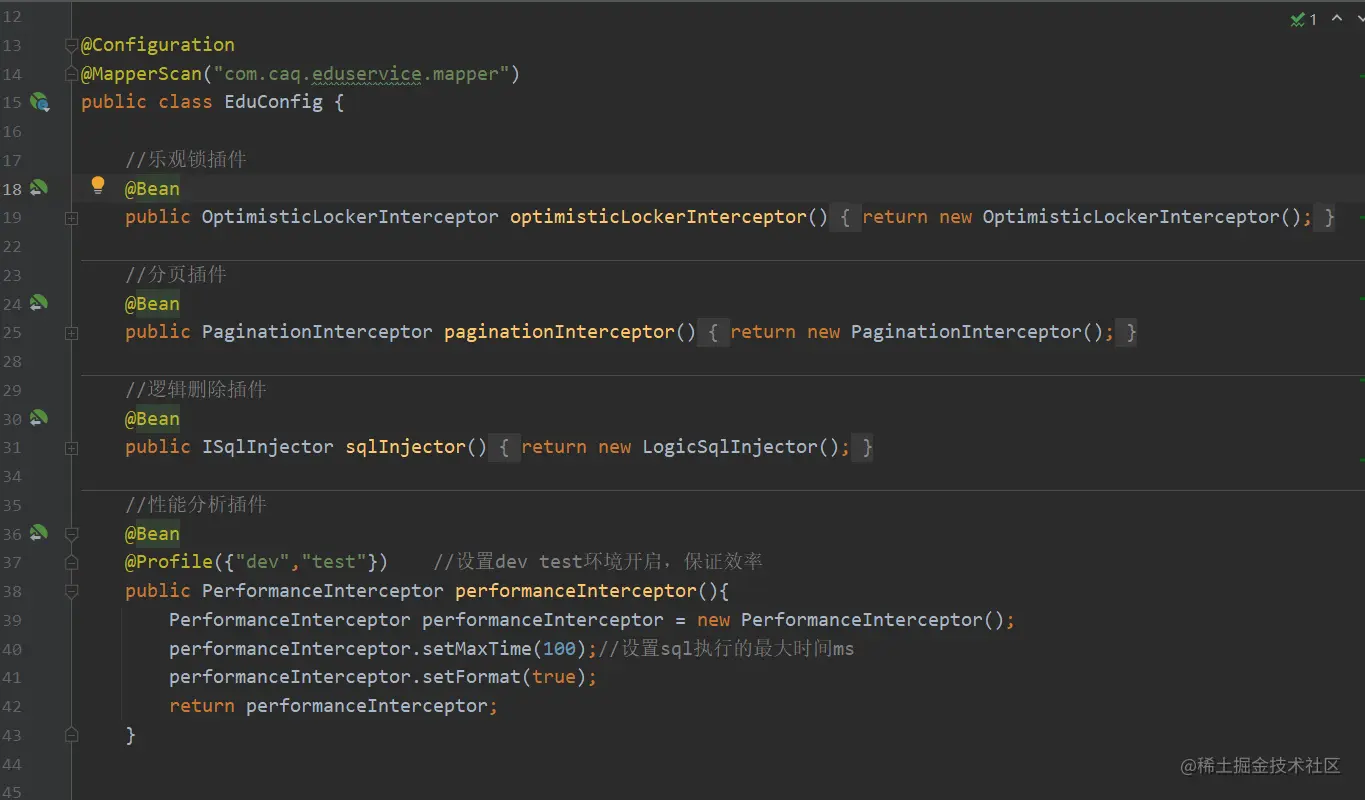
Task: Collapse performanceInterceptor method fold on line 38
Action: 71,591
